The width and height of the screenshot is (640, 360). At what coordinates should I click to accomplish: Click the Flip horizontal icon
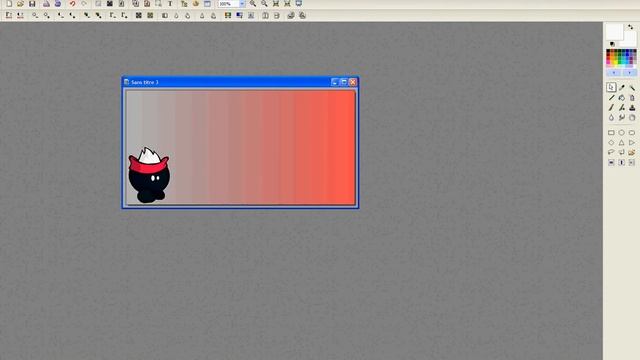[265, 16]
